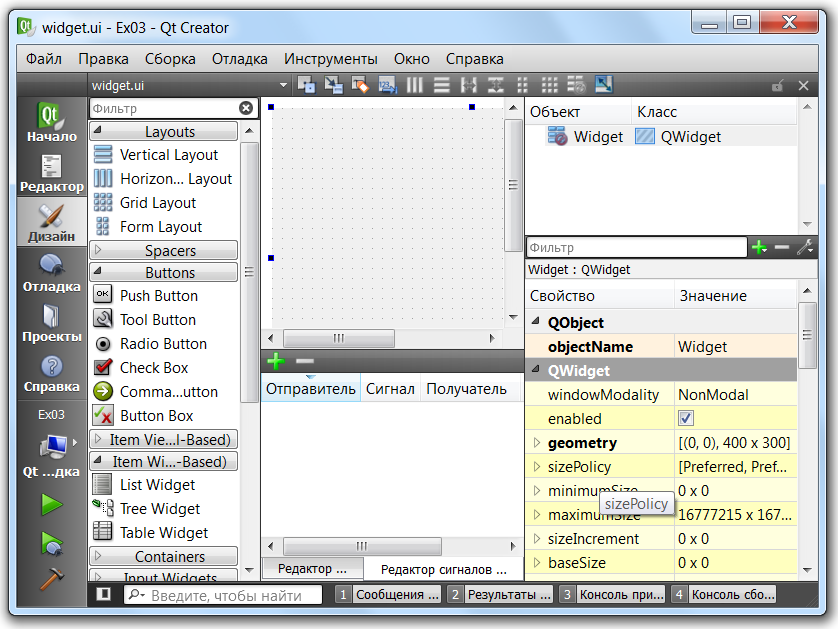Apply grid layout from toolbar
The width and height of the screenshot is (838, 629).
click(x=549, y=86)
